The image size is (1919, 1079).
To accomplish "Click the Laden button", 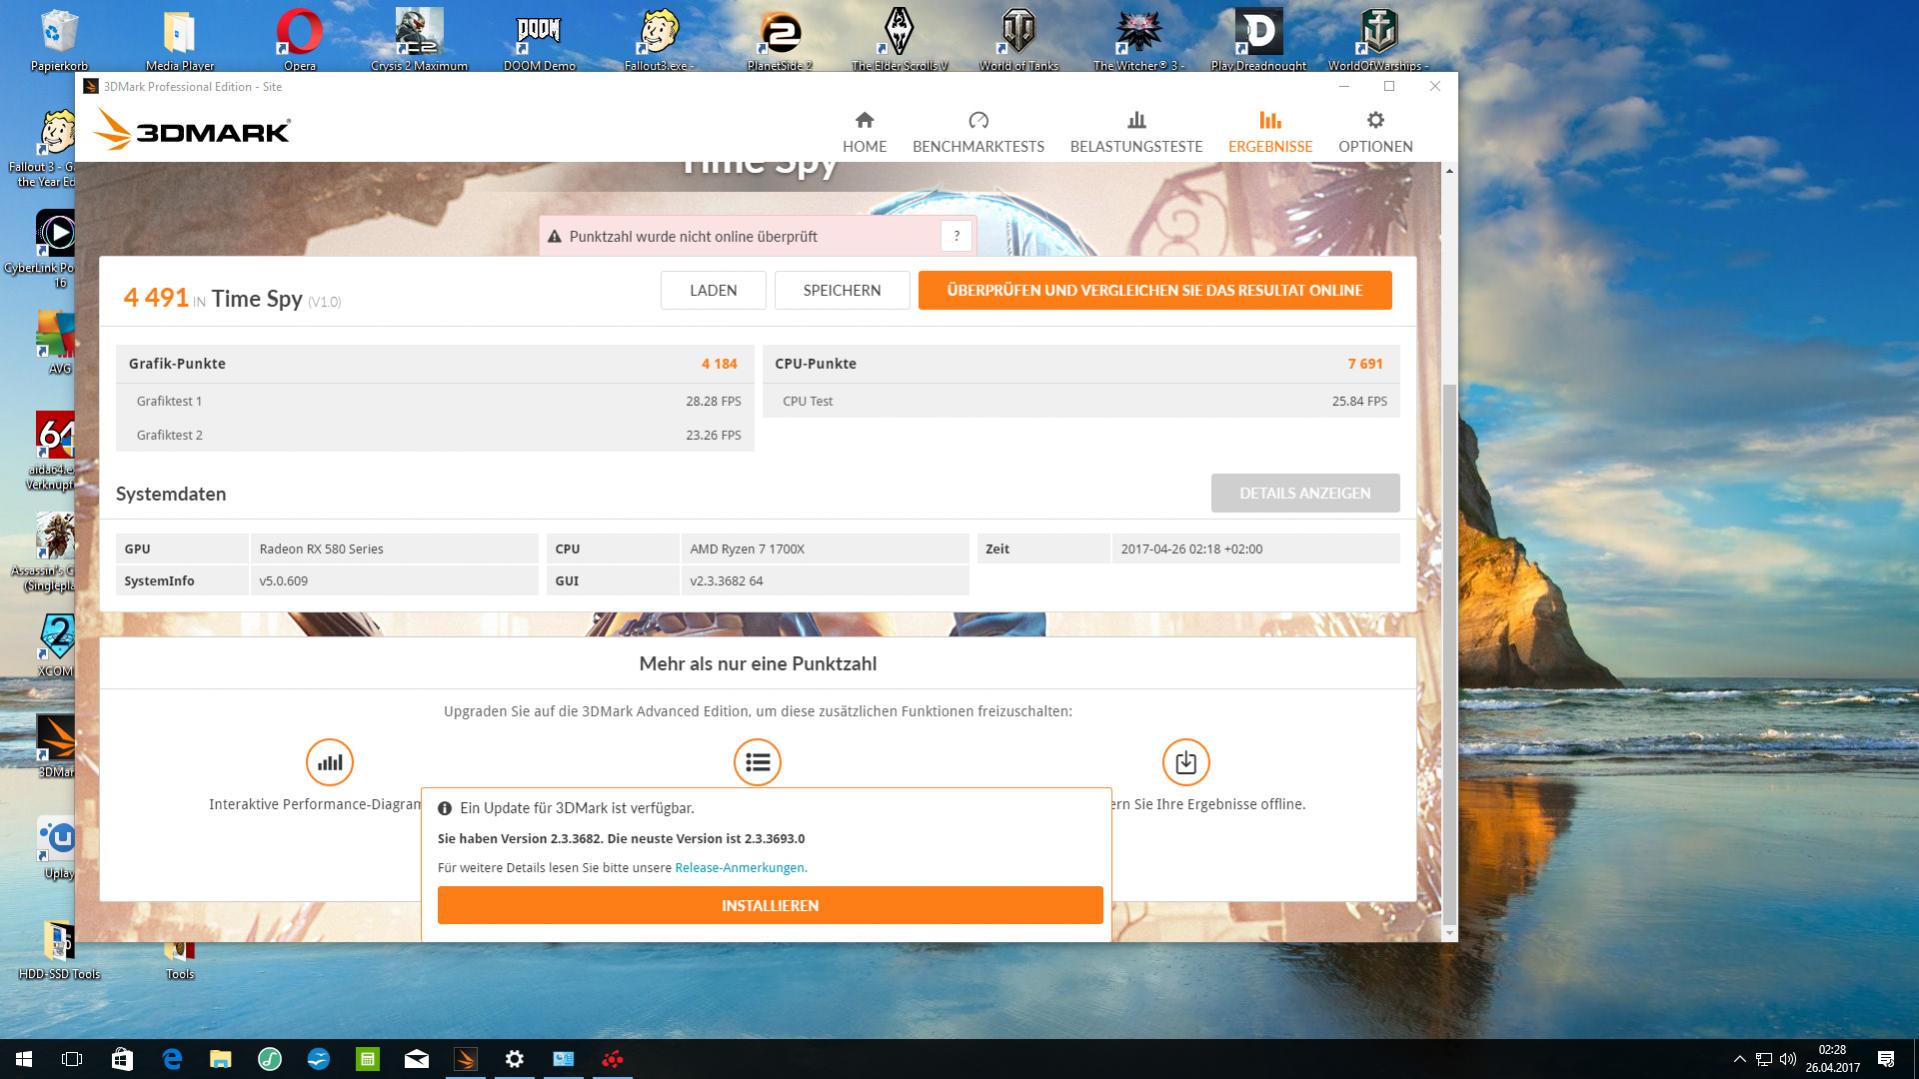I will 713,290.
